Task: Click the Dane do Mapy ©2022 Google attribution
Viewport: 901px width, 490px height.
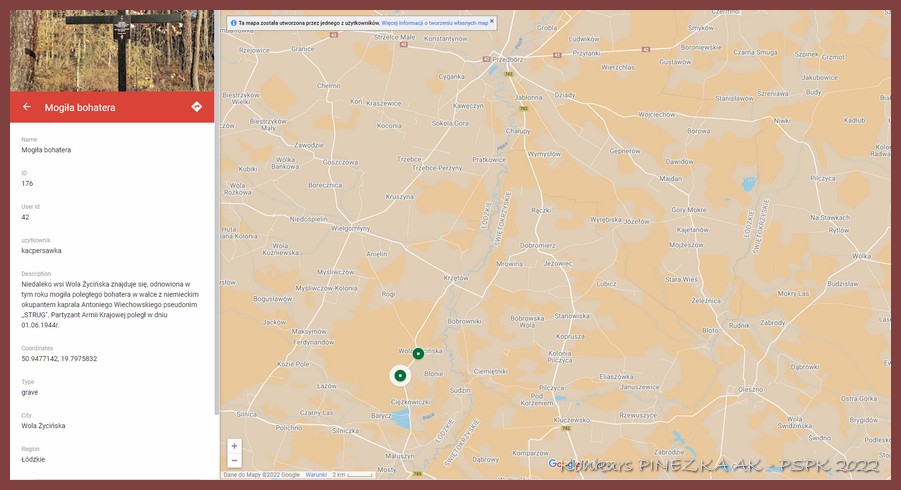Action: click(261, 474)
